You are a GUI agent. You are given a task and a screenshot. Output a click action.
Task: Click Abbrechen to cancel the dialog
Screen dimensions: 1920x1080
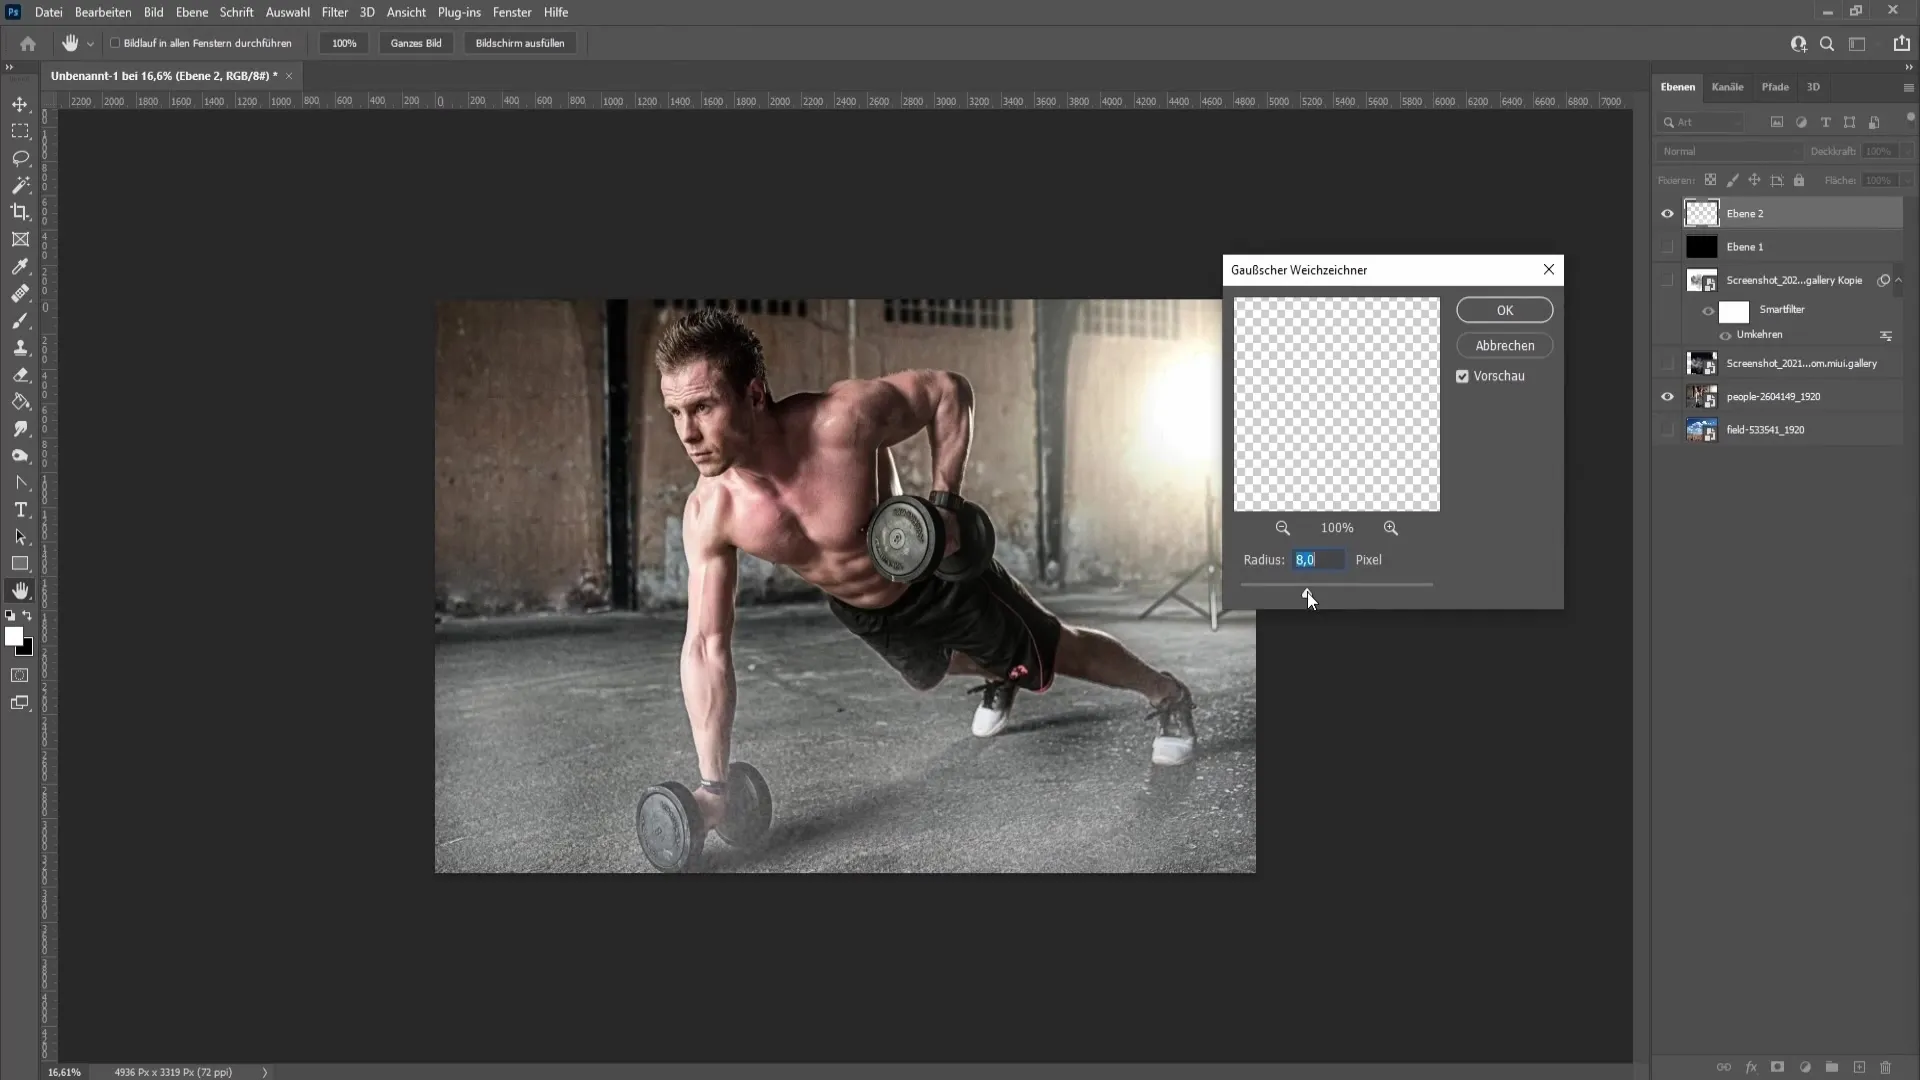pos(1505,344)
